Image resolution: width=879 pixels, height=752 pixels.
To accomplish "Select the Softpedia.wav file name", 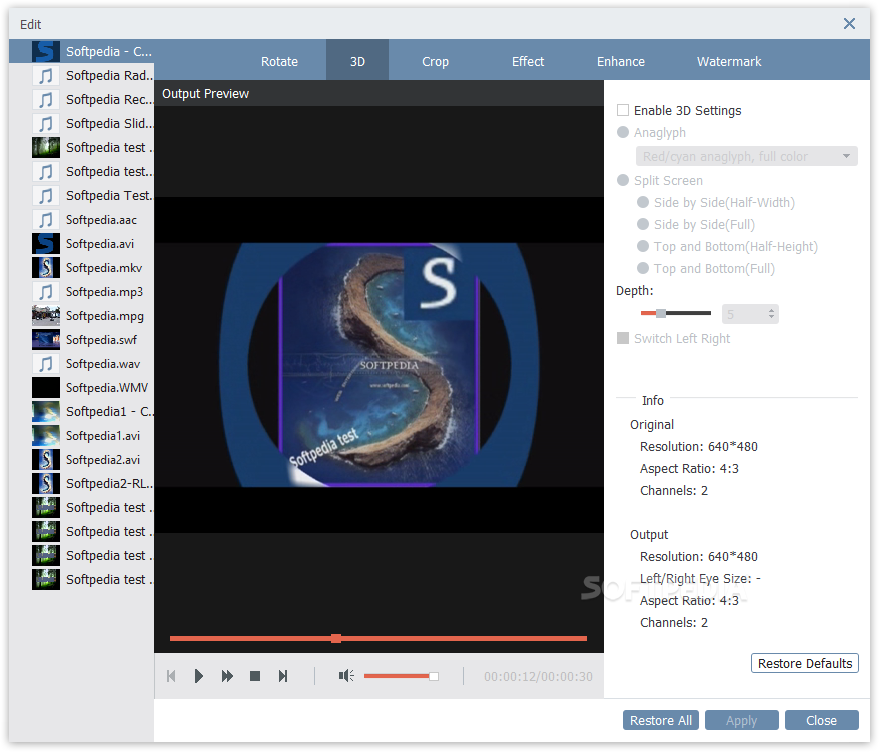I will (103, 364).
